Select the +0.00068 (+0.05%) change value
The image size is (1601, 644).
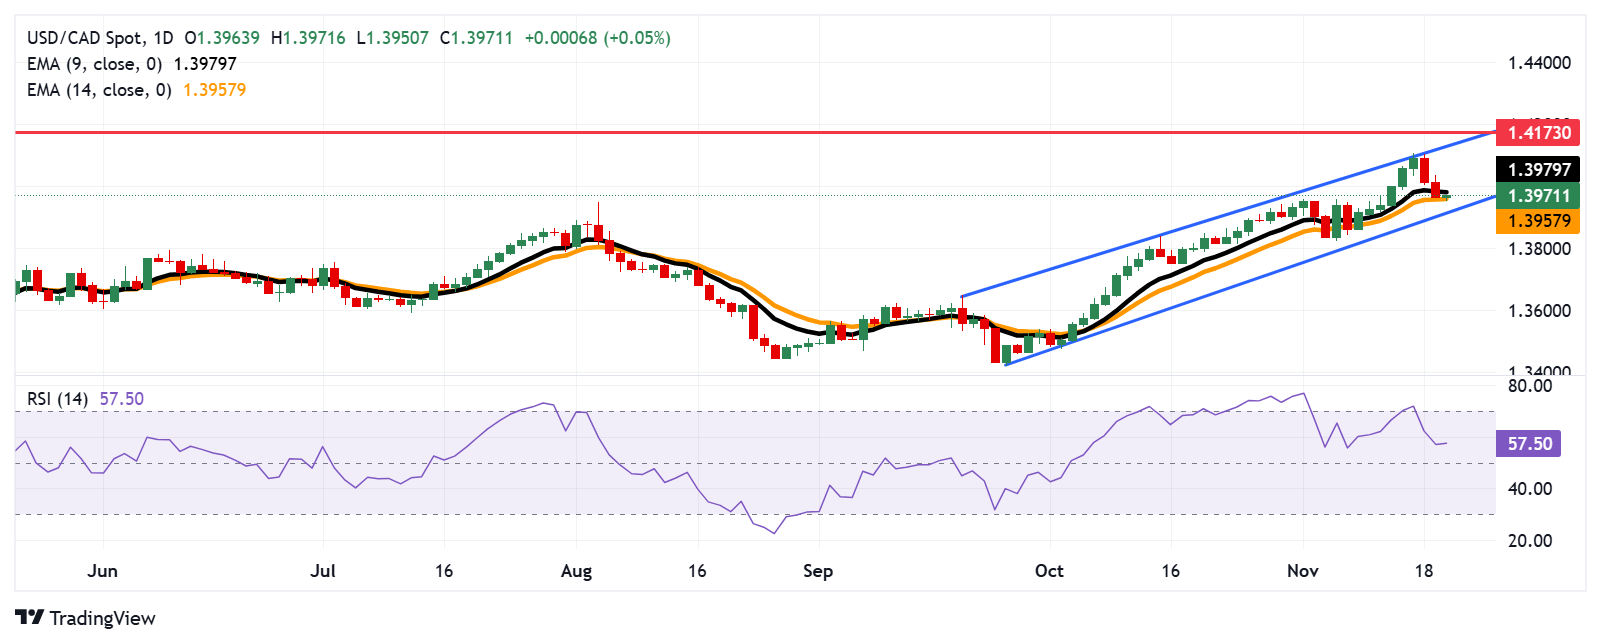click(x=597, y=38)
